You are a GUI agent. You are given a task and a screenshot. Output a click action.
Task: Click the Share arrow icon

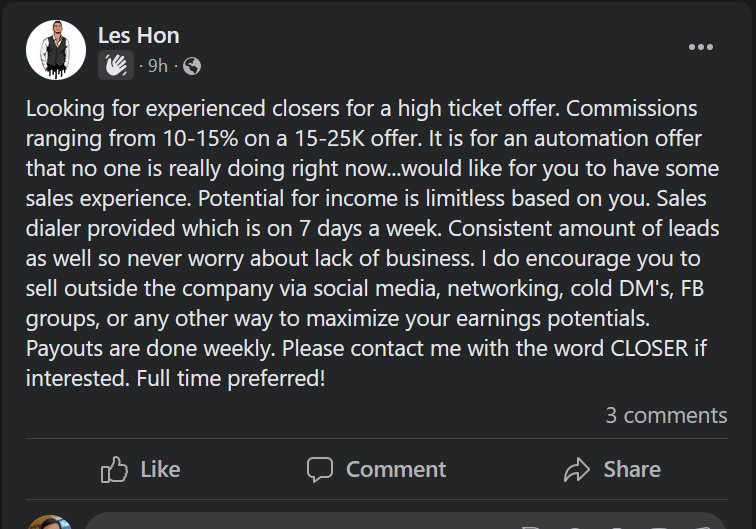[x=577, y=469]
